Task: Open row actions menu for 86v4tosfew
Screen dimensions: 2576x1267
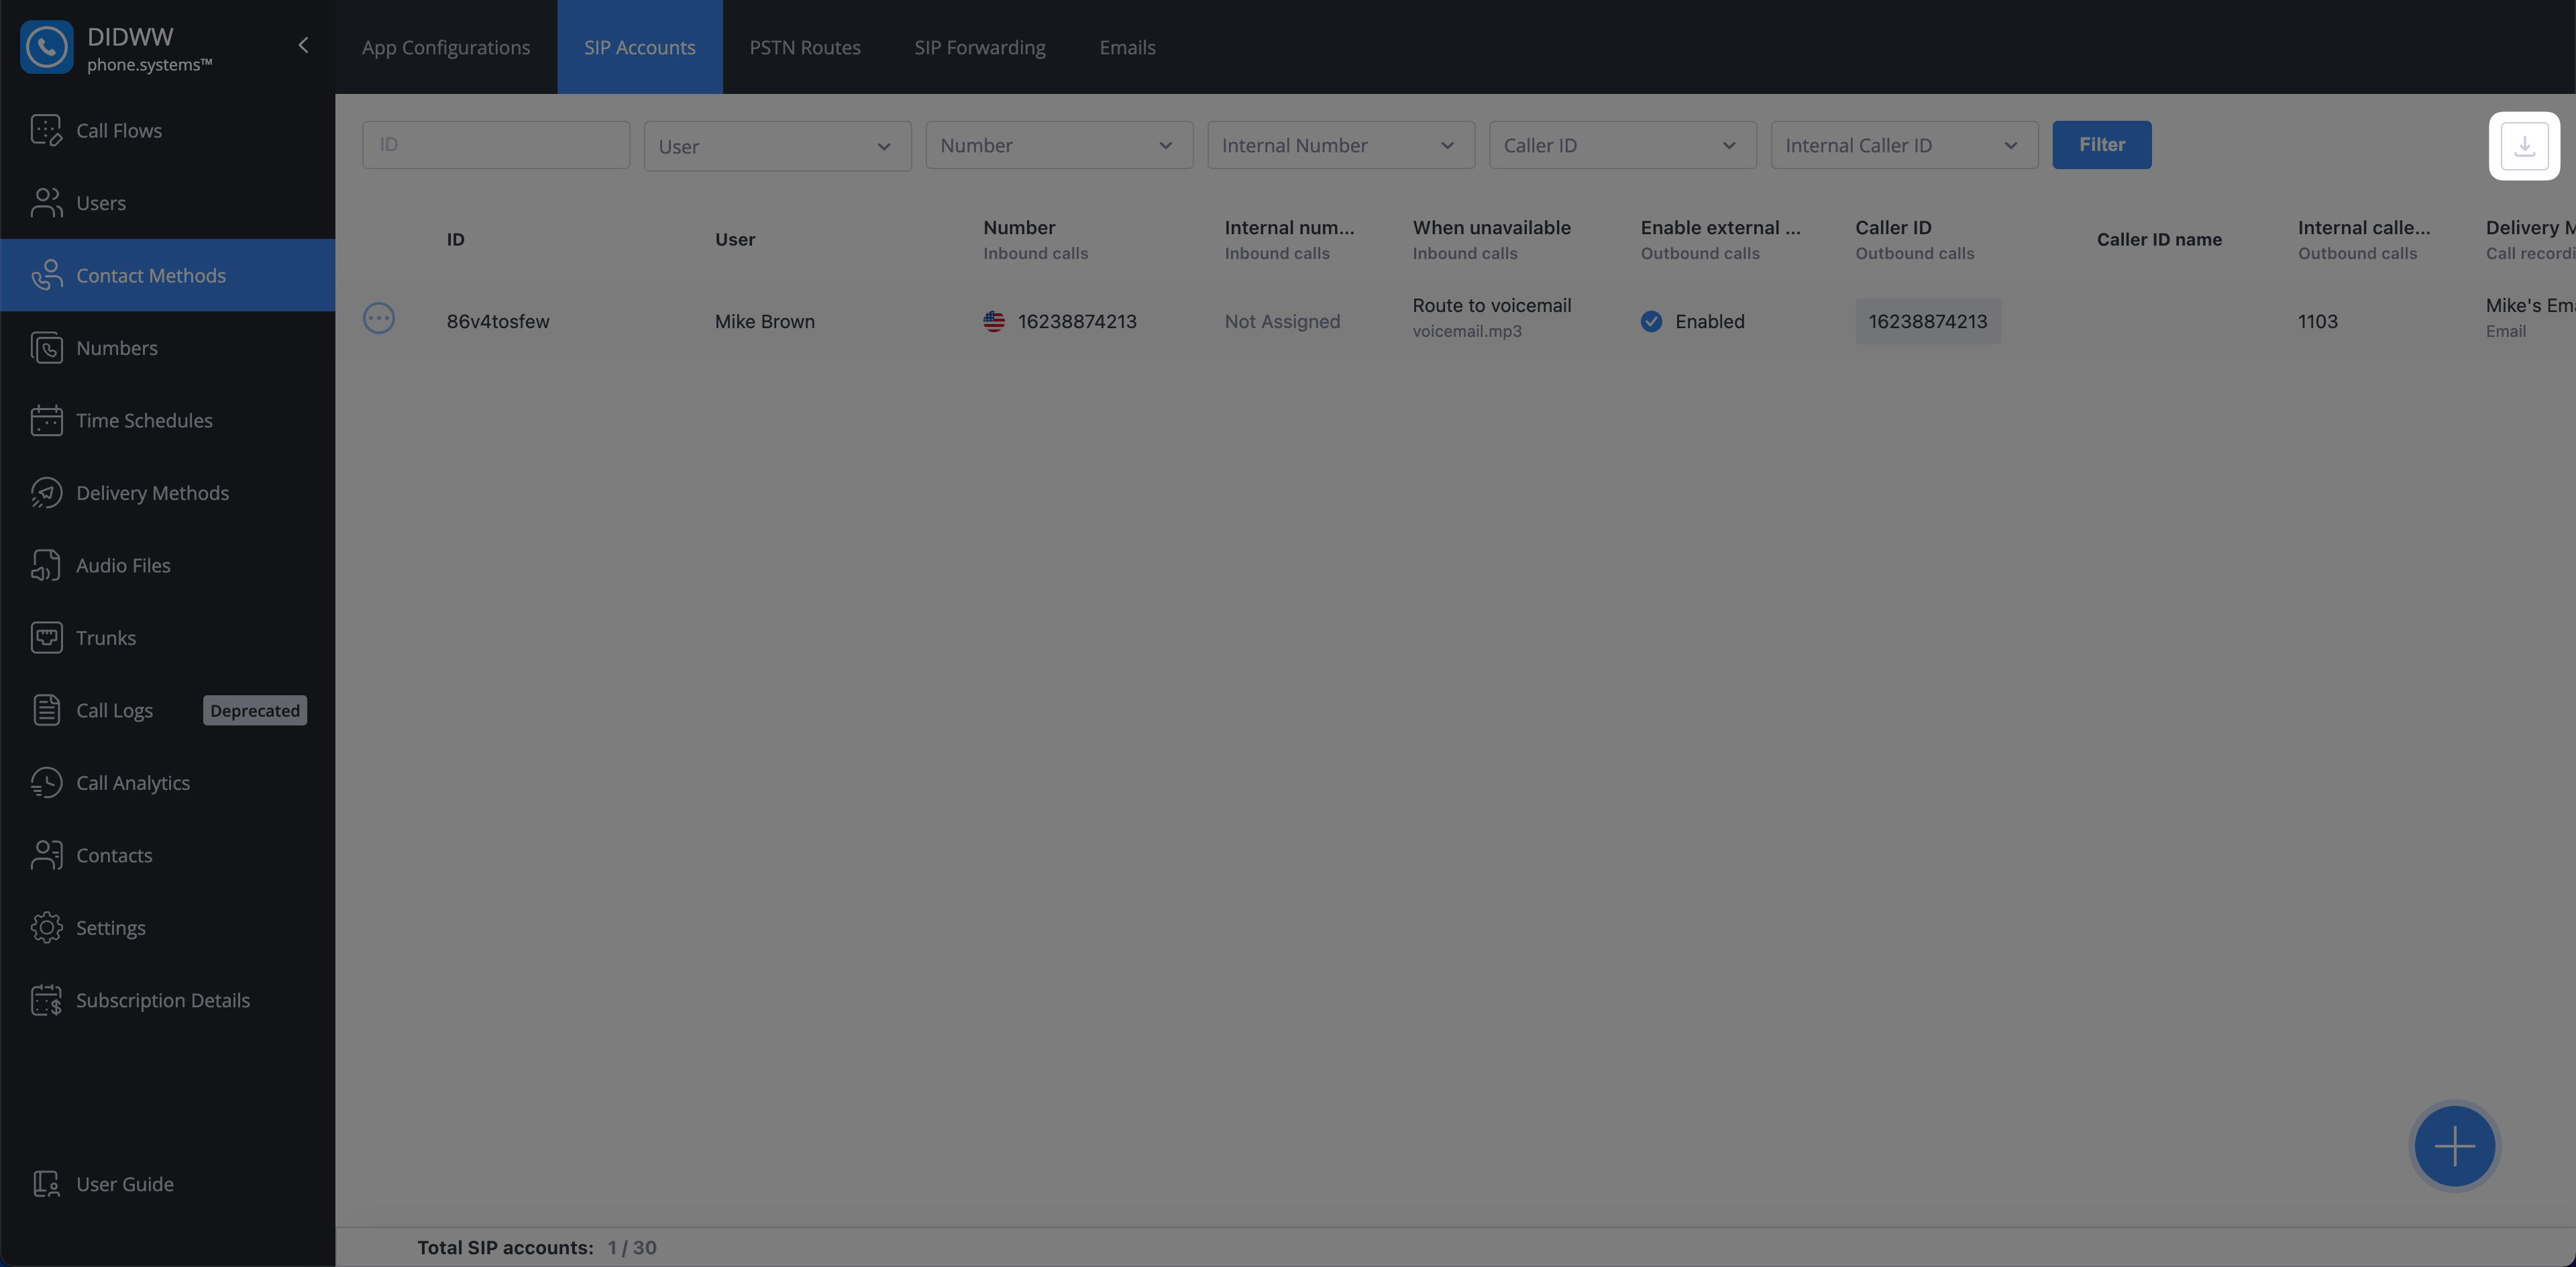Action: 379,319
